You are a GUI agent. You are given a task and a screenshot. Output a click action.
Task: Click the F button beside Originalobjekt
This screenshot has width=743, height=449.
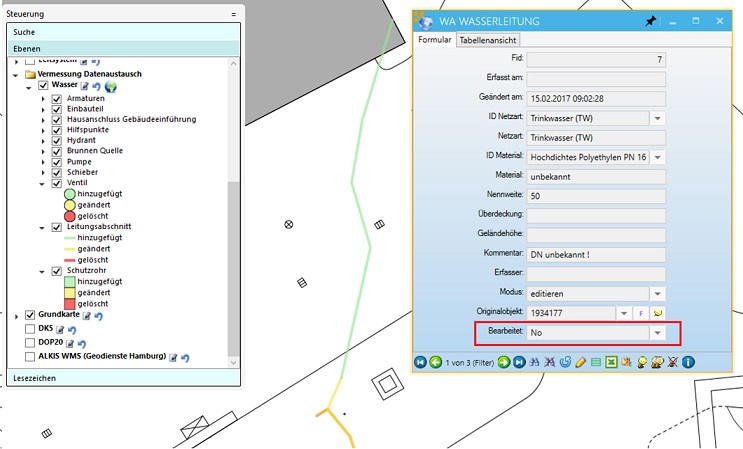640,313
